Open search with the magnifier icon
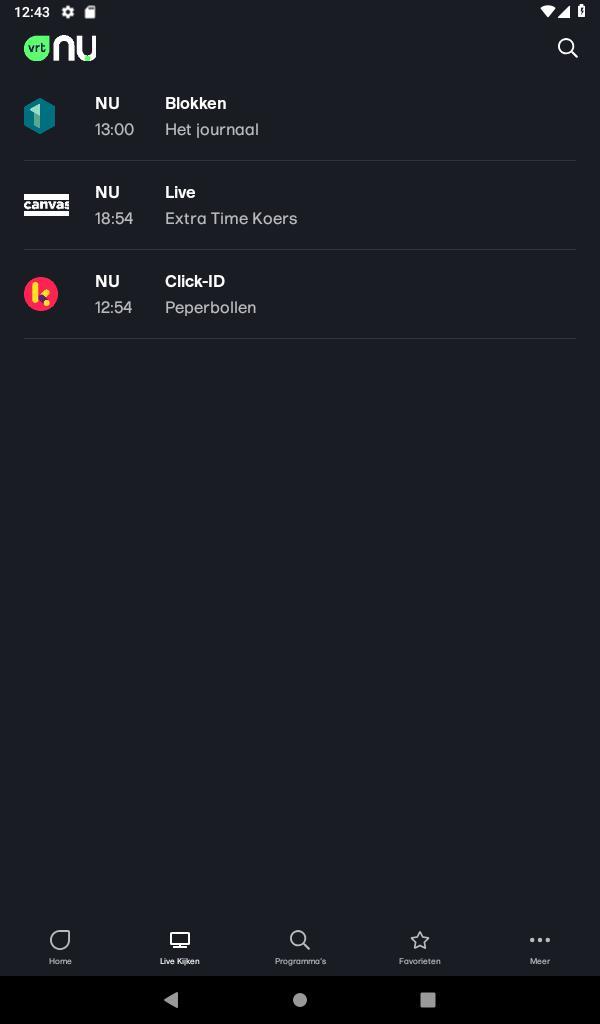 pos(567,48)
